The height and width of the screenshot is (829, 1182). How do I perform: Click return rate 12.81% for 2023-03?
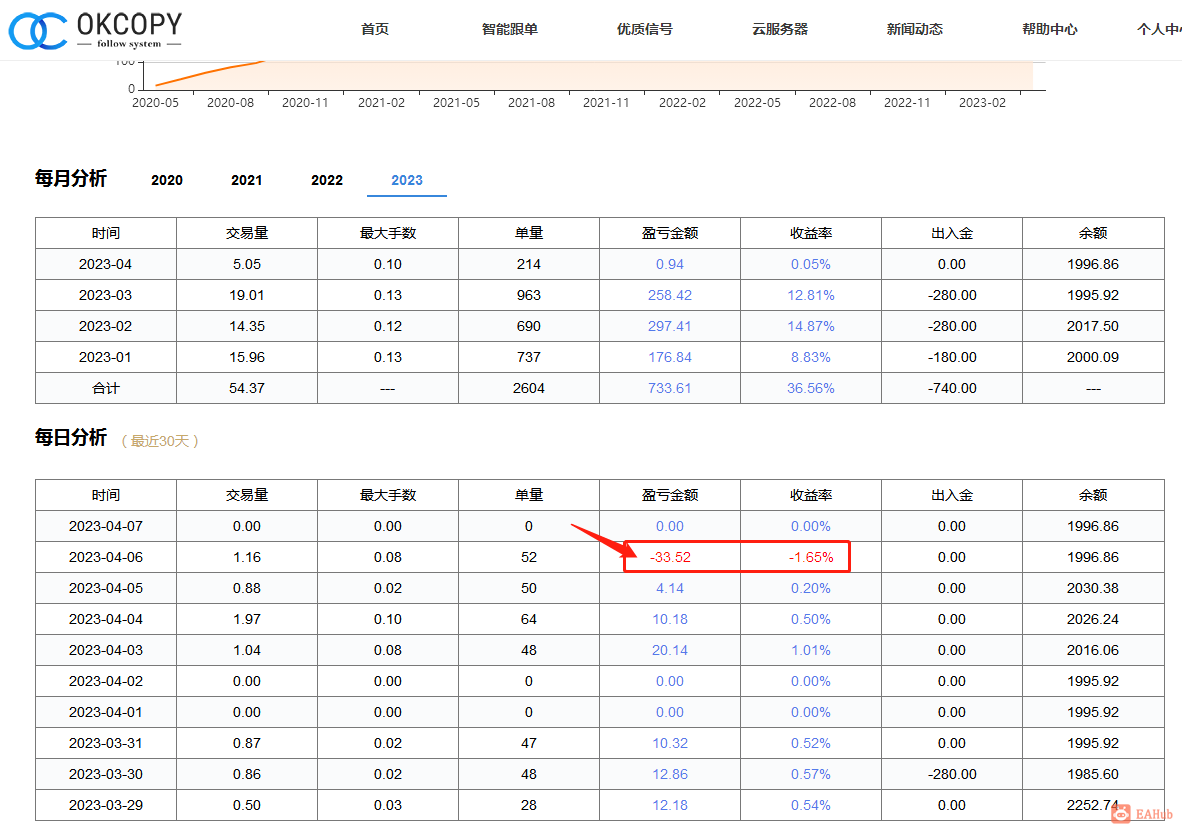pos(810,295)
